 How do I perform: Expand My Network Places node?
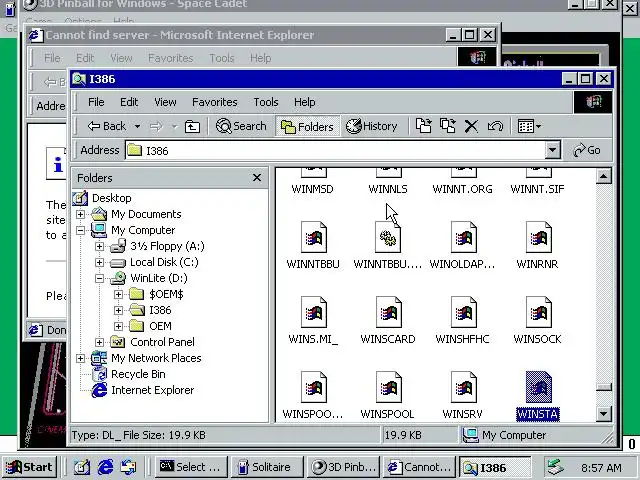tap(80, 358)
